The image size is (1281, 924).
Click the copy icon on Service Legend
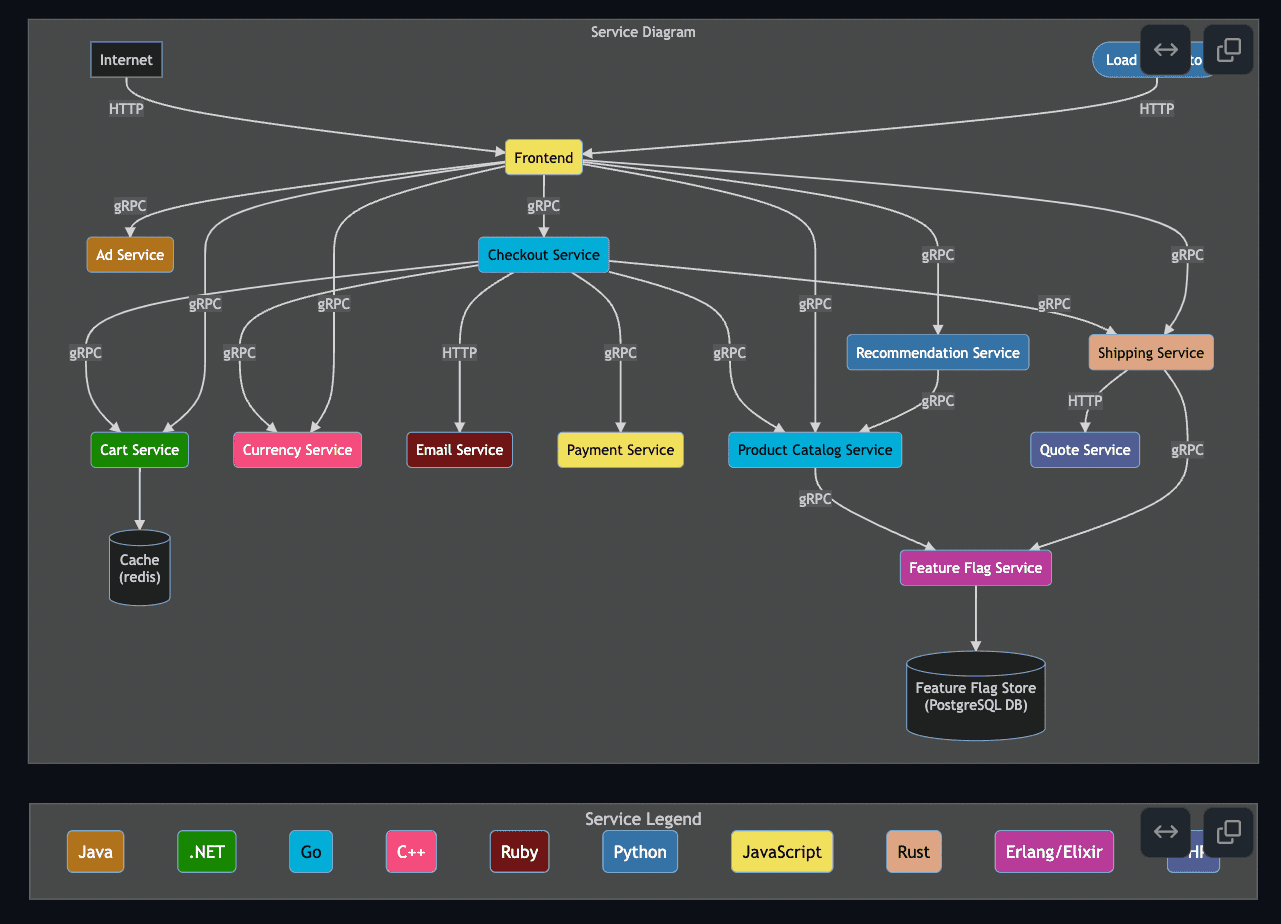1228,832
